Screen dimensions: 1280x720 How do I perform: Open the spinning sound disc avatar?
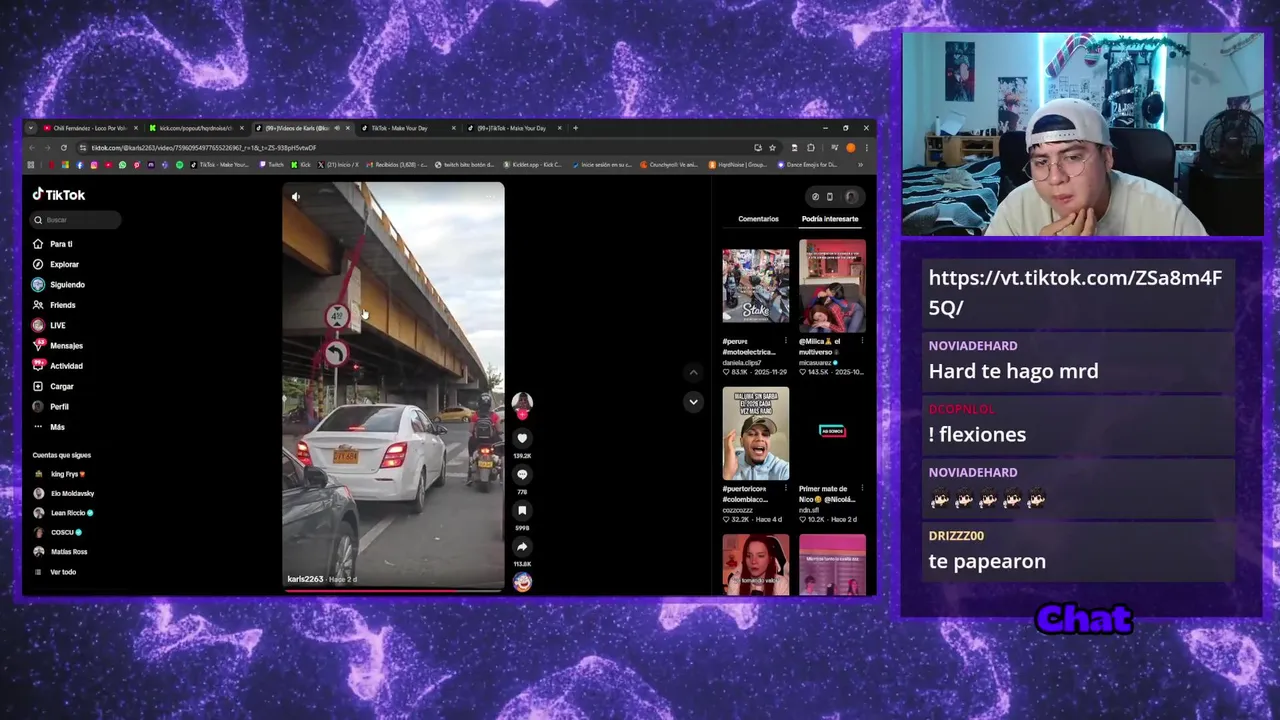[x=522, y=582]
